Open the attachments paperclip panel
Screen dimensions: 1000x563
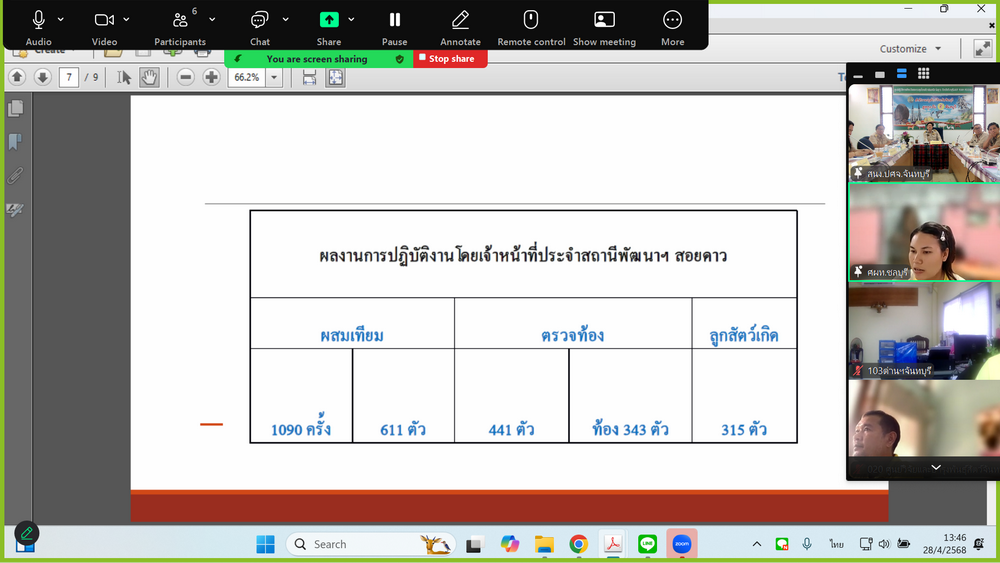pyautogui.click(x=15, y=175)
